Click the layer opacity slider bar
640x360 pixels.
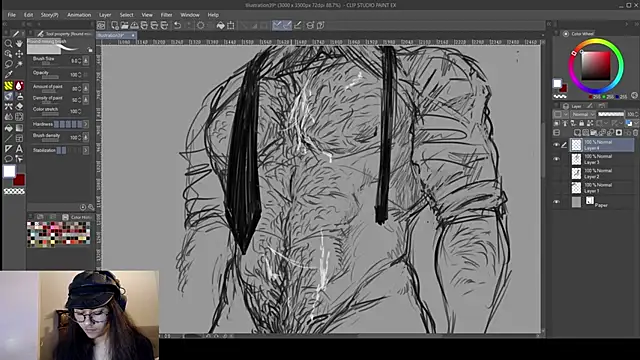[611, 114]
